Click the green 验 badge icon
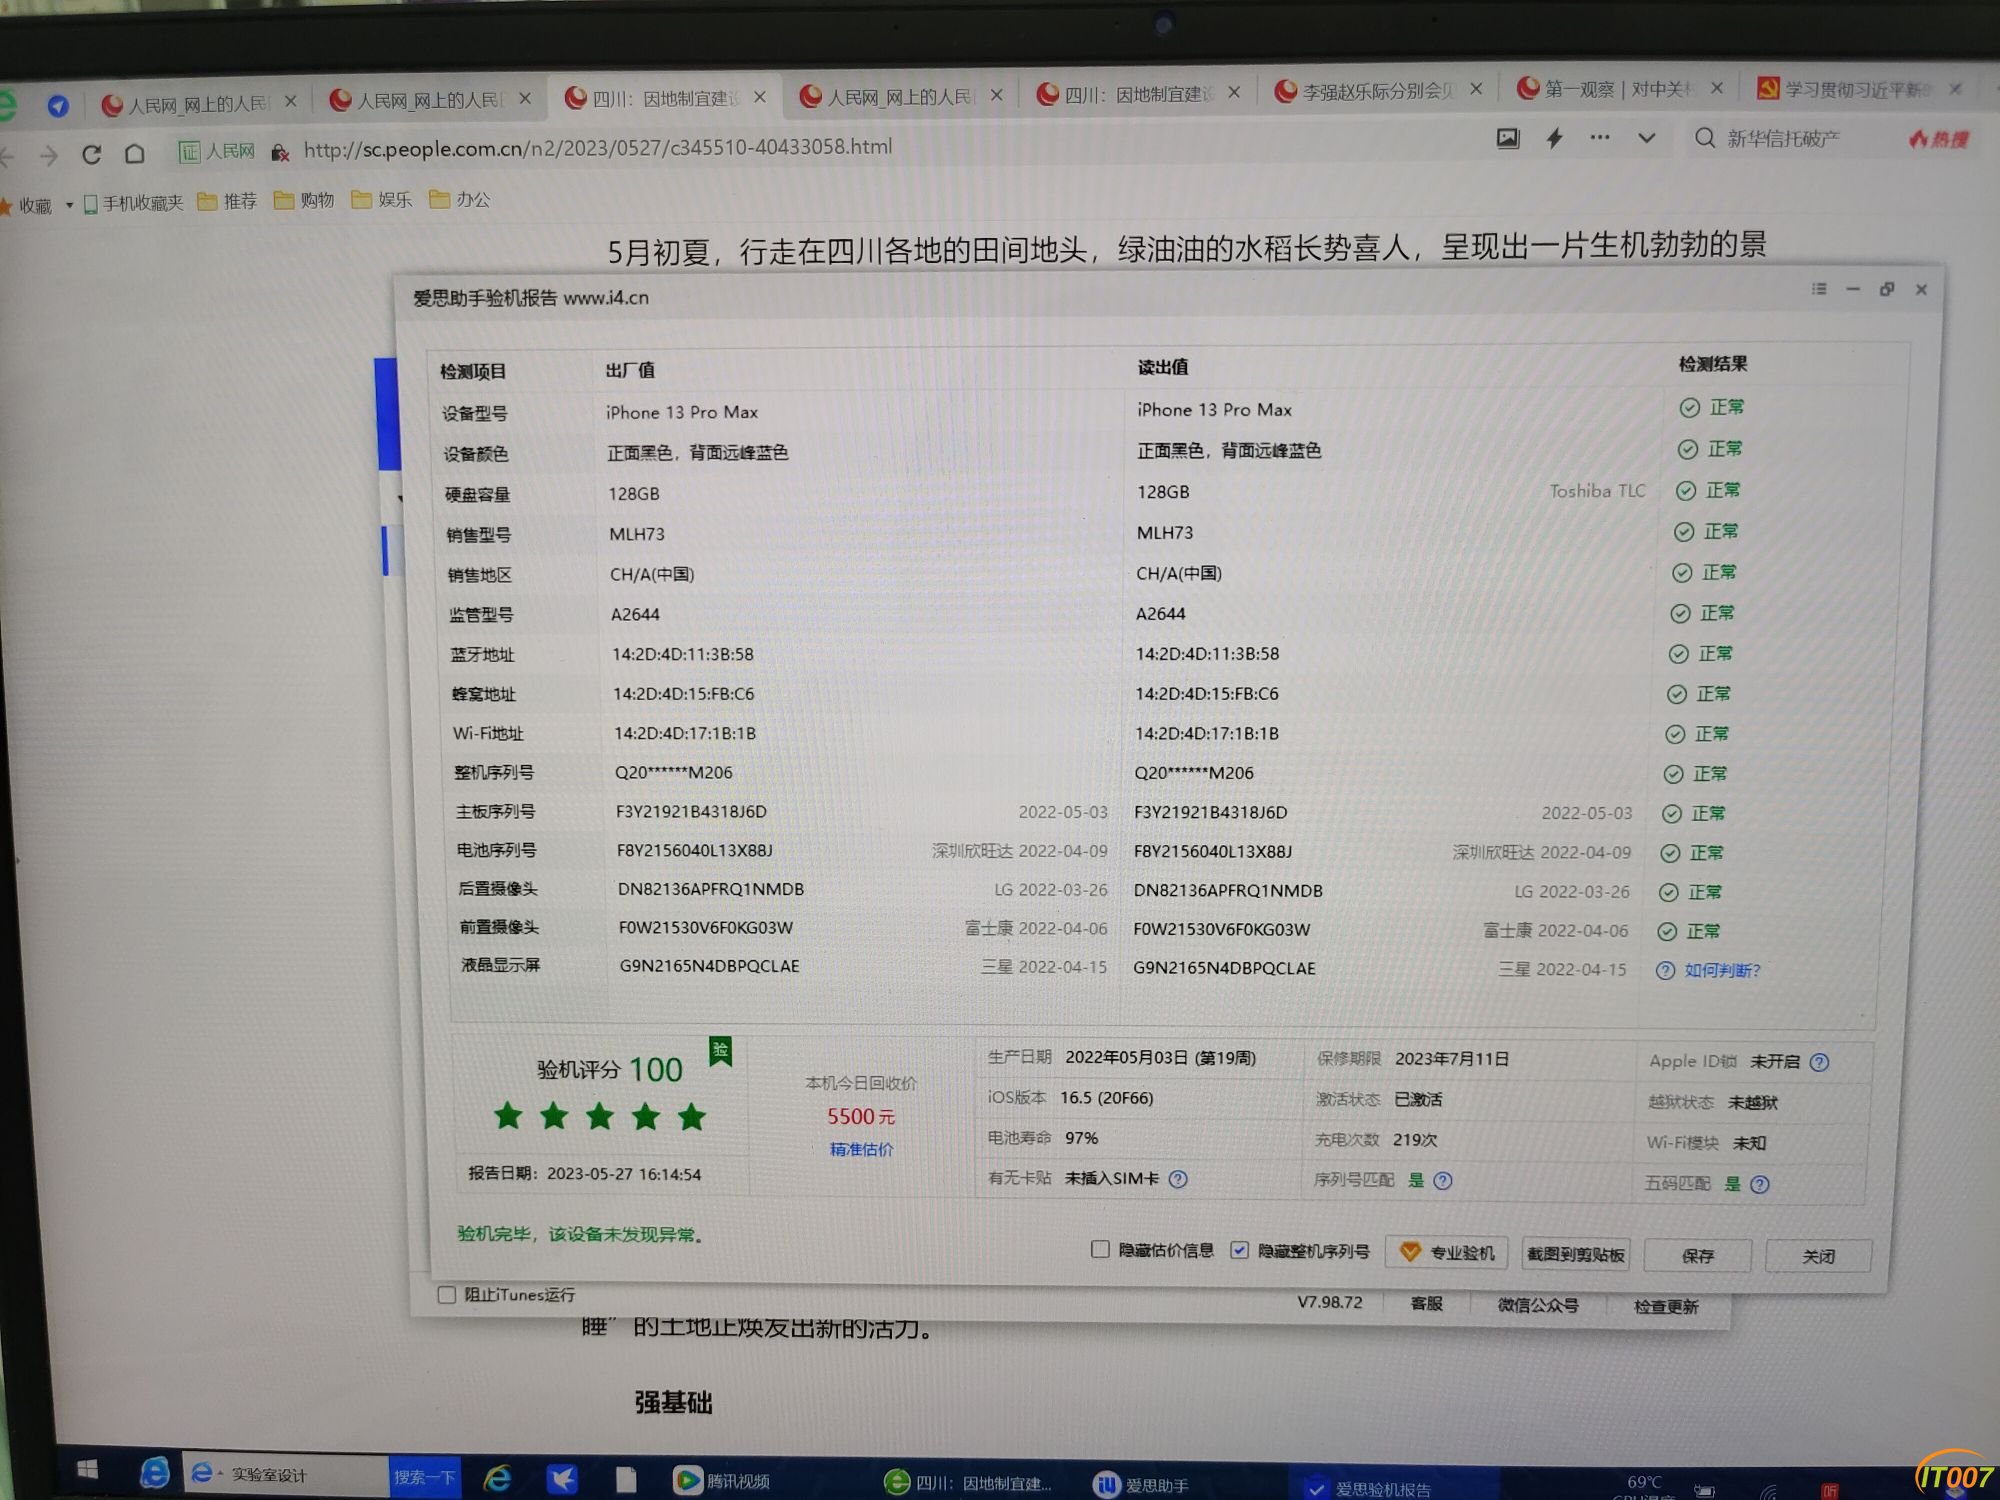This screenshot has width=2000, height=1500. [x=720, y=1051]
